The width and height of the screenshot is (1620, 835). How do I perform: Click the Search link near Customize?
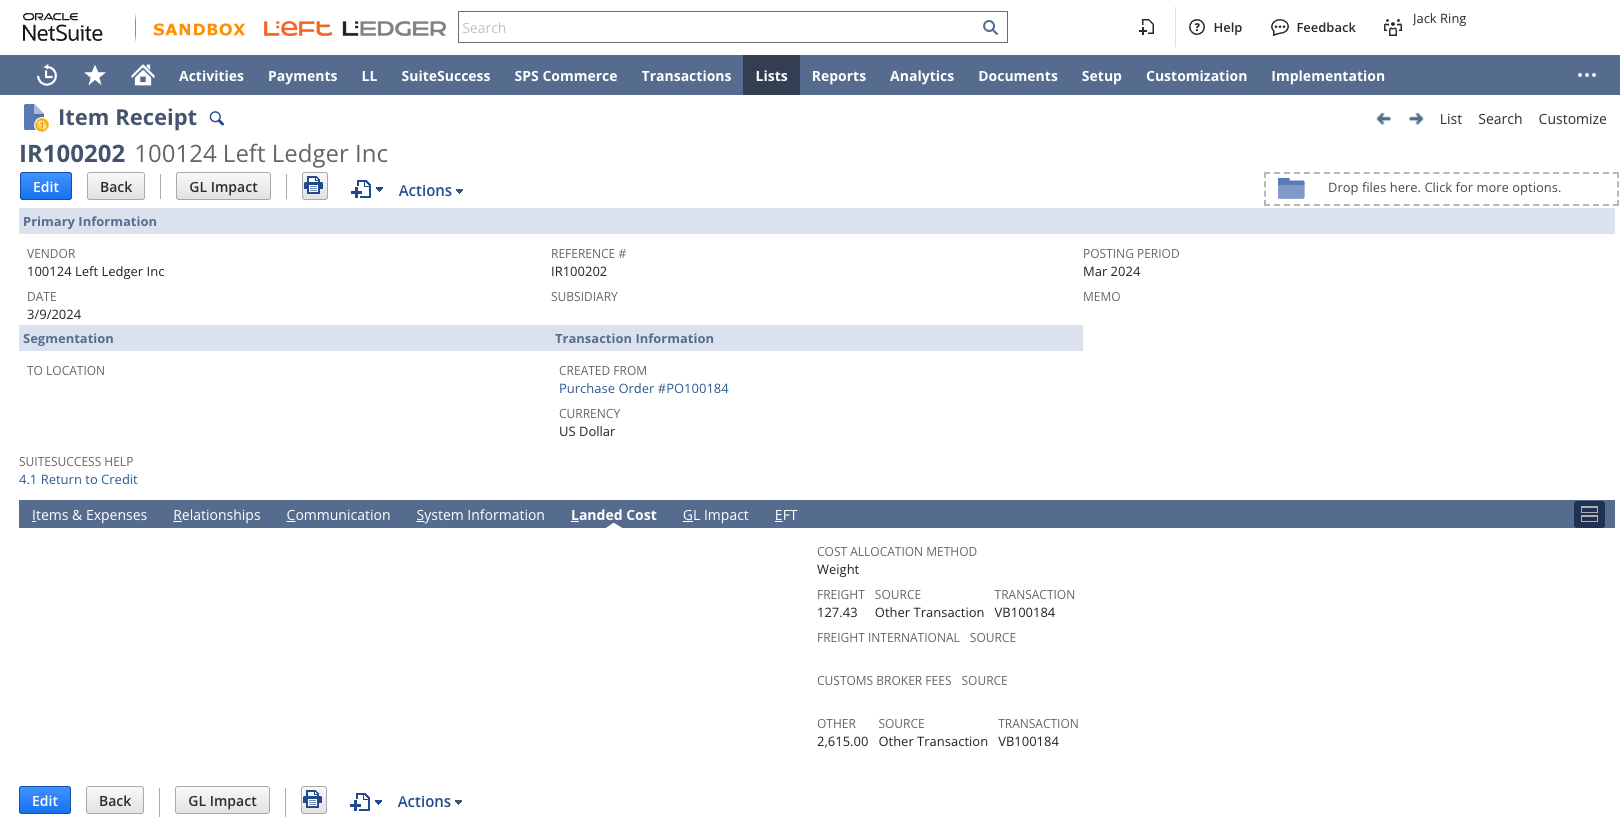(1500, 119)
